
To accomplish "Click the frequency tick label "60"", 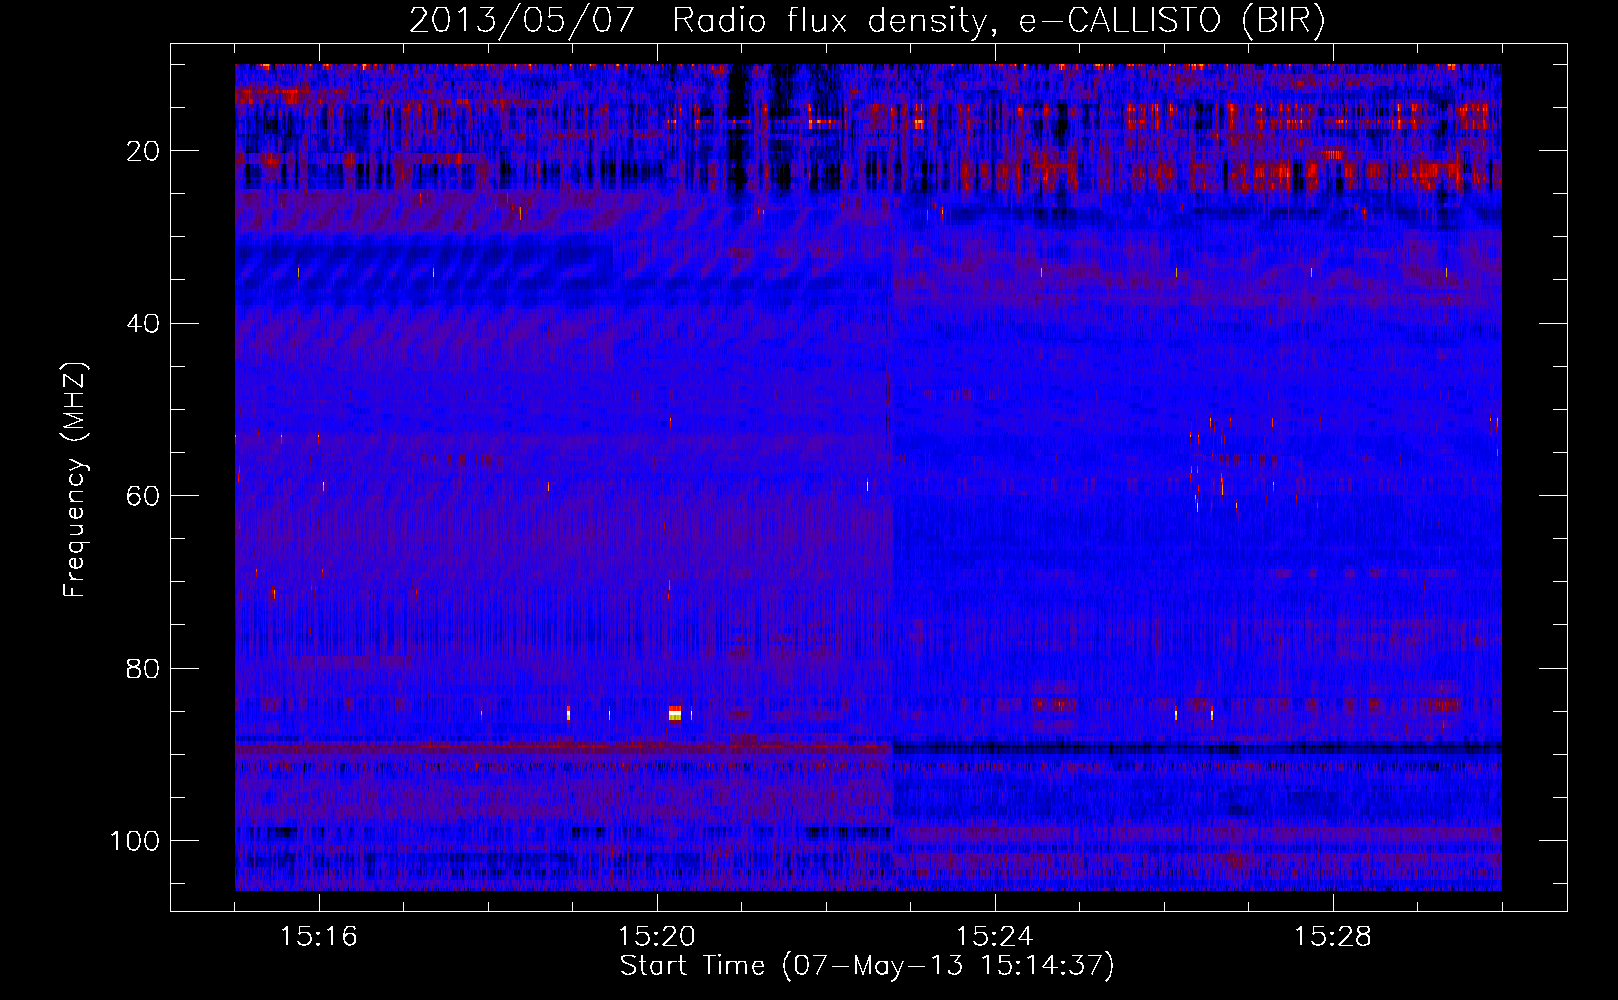I will click(x=144, y=496).
